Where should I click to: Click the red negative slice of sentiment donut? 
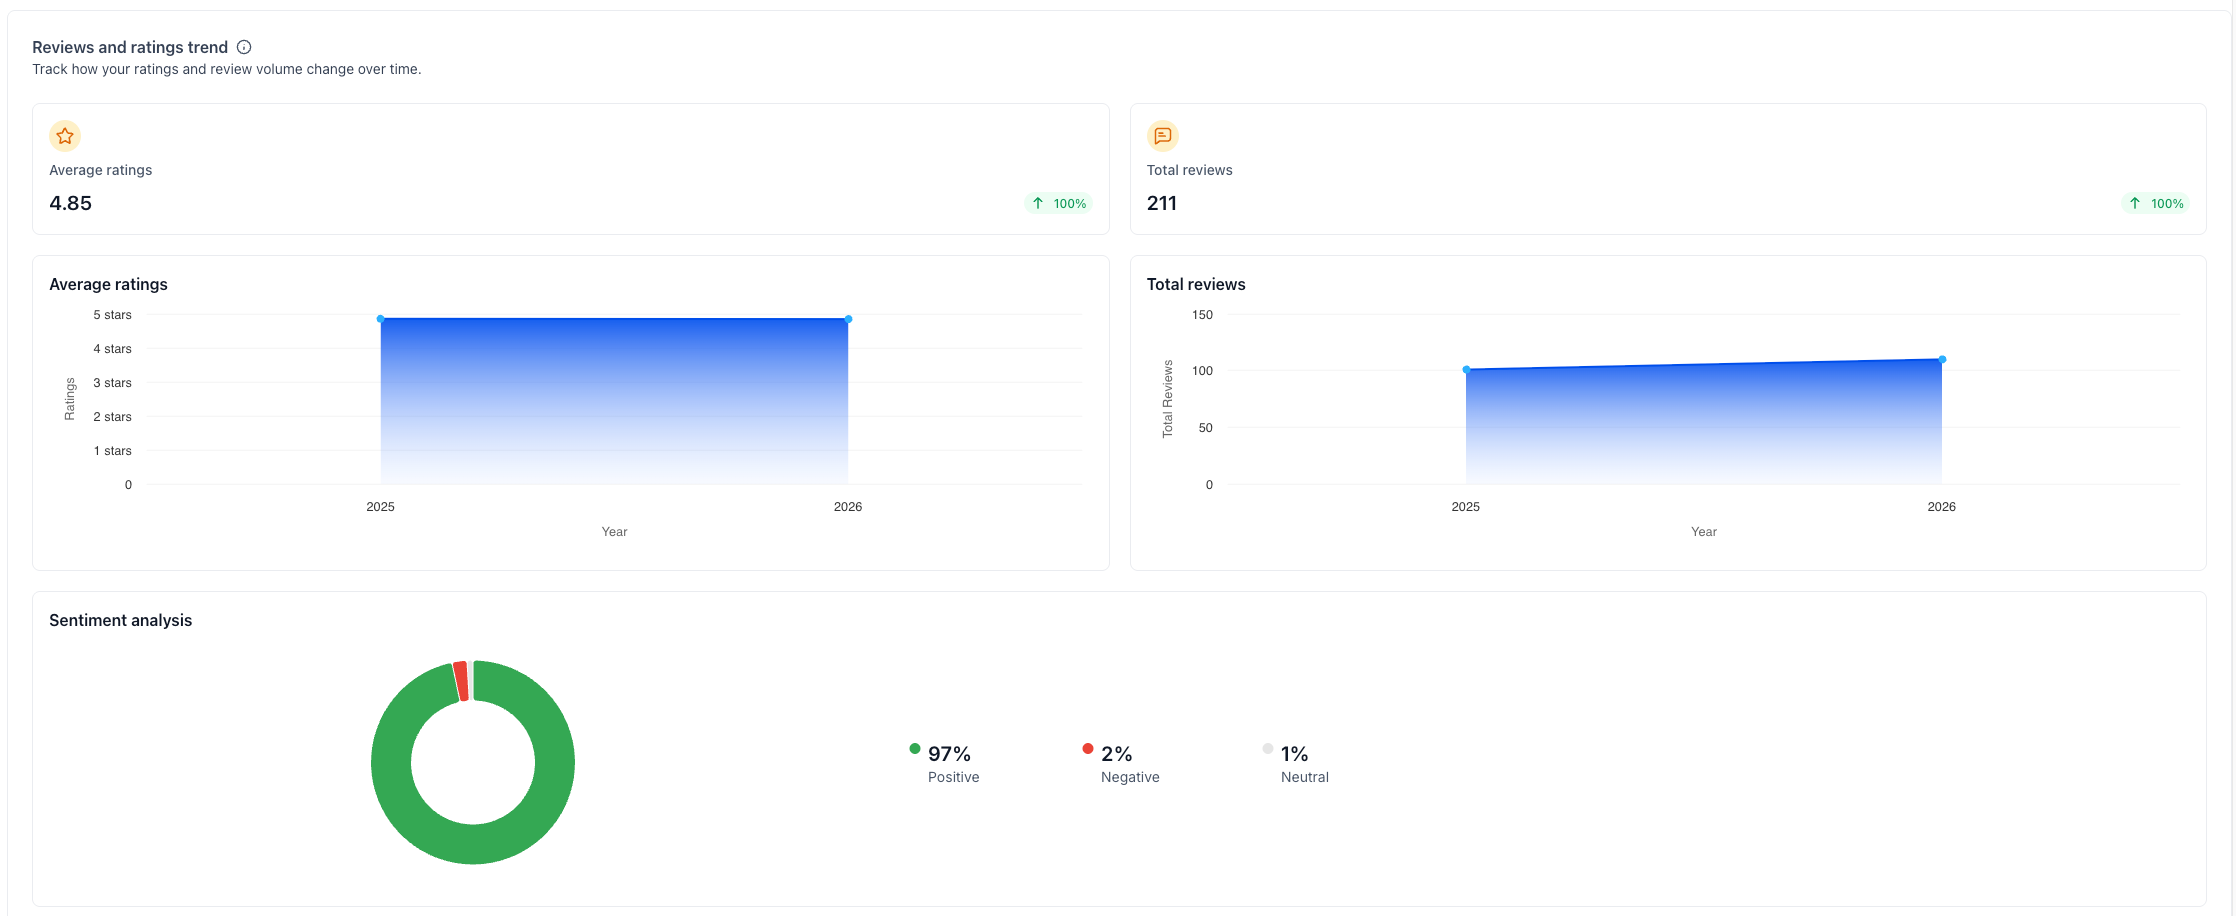pyautogui.click(x=461, y=681)
